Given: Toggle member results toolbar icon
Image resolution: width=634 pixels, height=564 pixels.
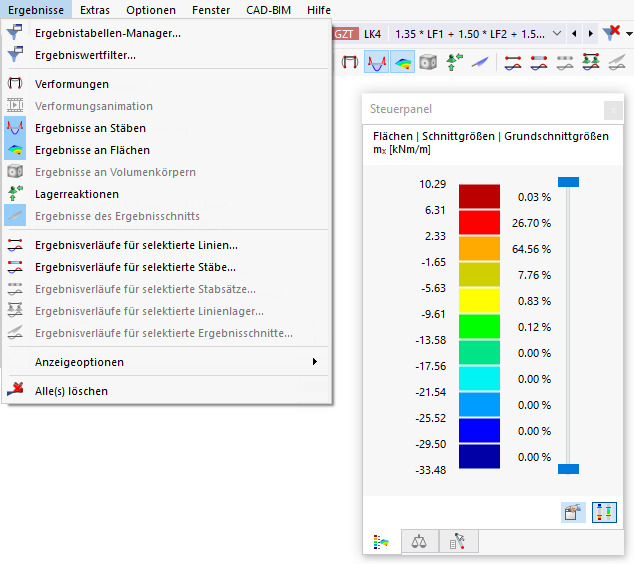Looking at the screenshot, I should click(376, 62).
